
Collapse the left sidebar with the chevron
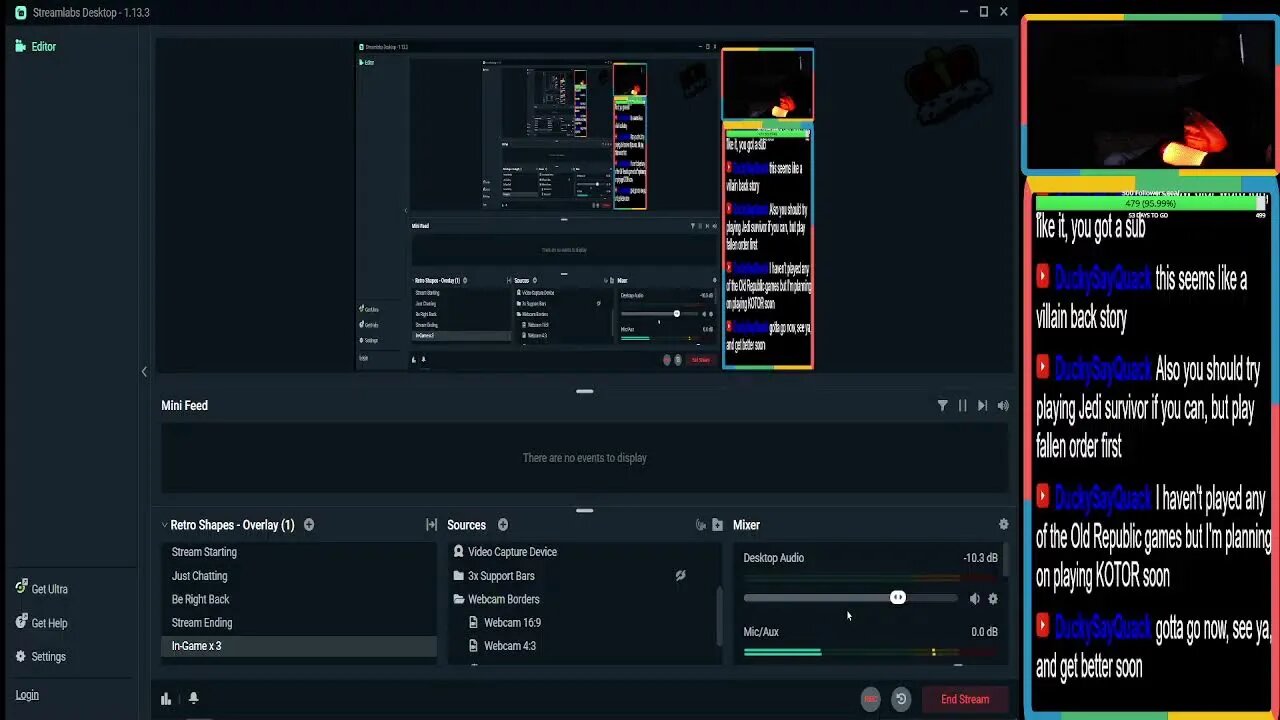(x=144, y=372)
